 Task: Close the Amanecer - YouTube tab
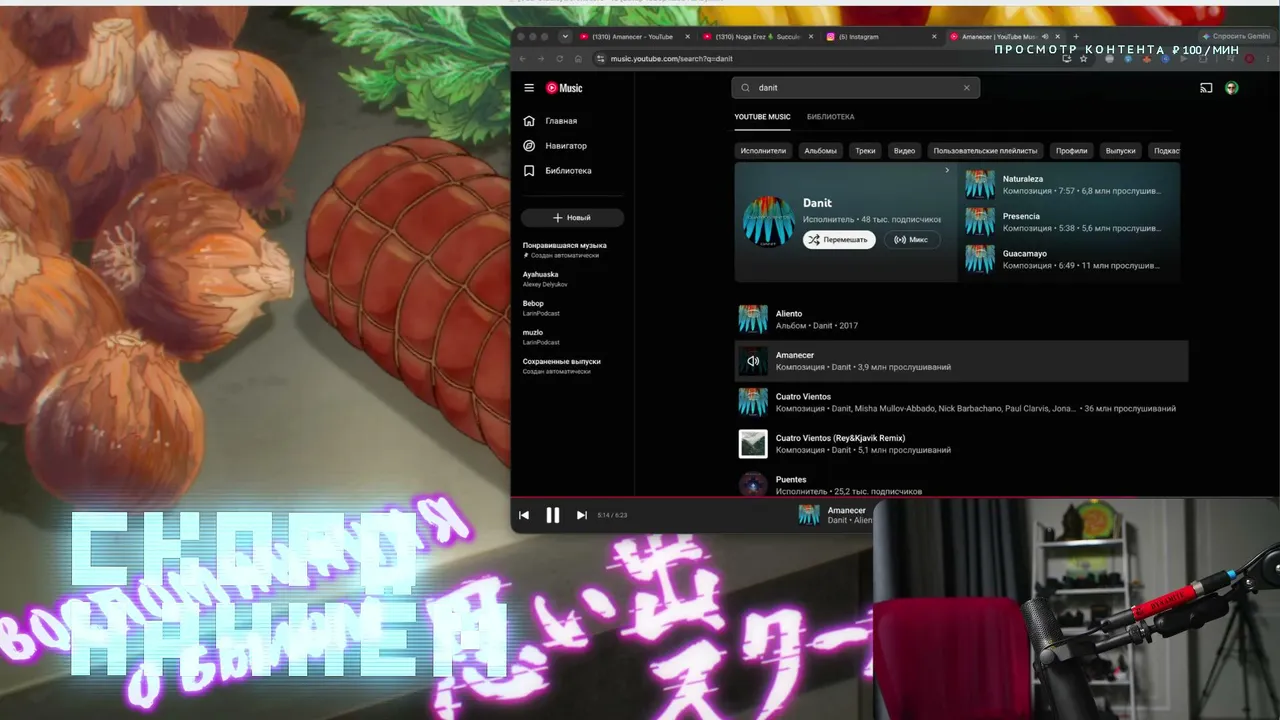pyautogui.click(x=687, y=37)
